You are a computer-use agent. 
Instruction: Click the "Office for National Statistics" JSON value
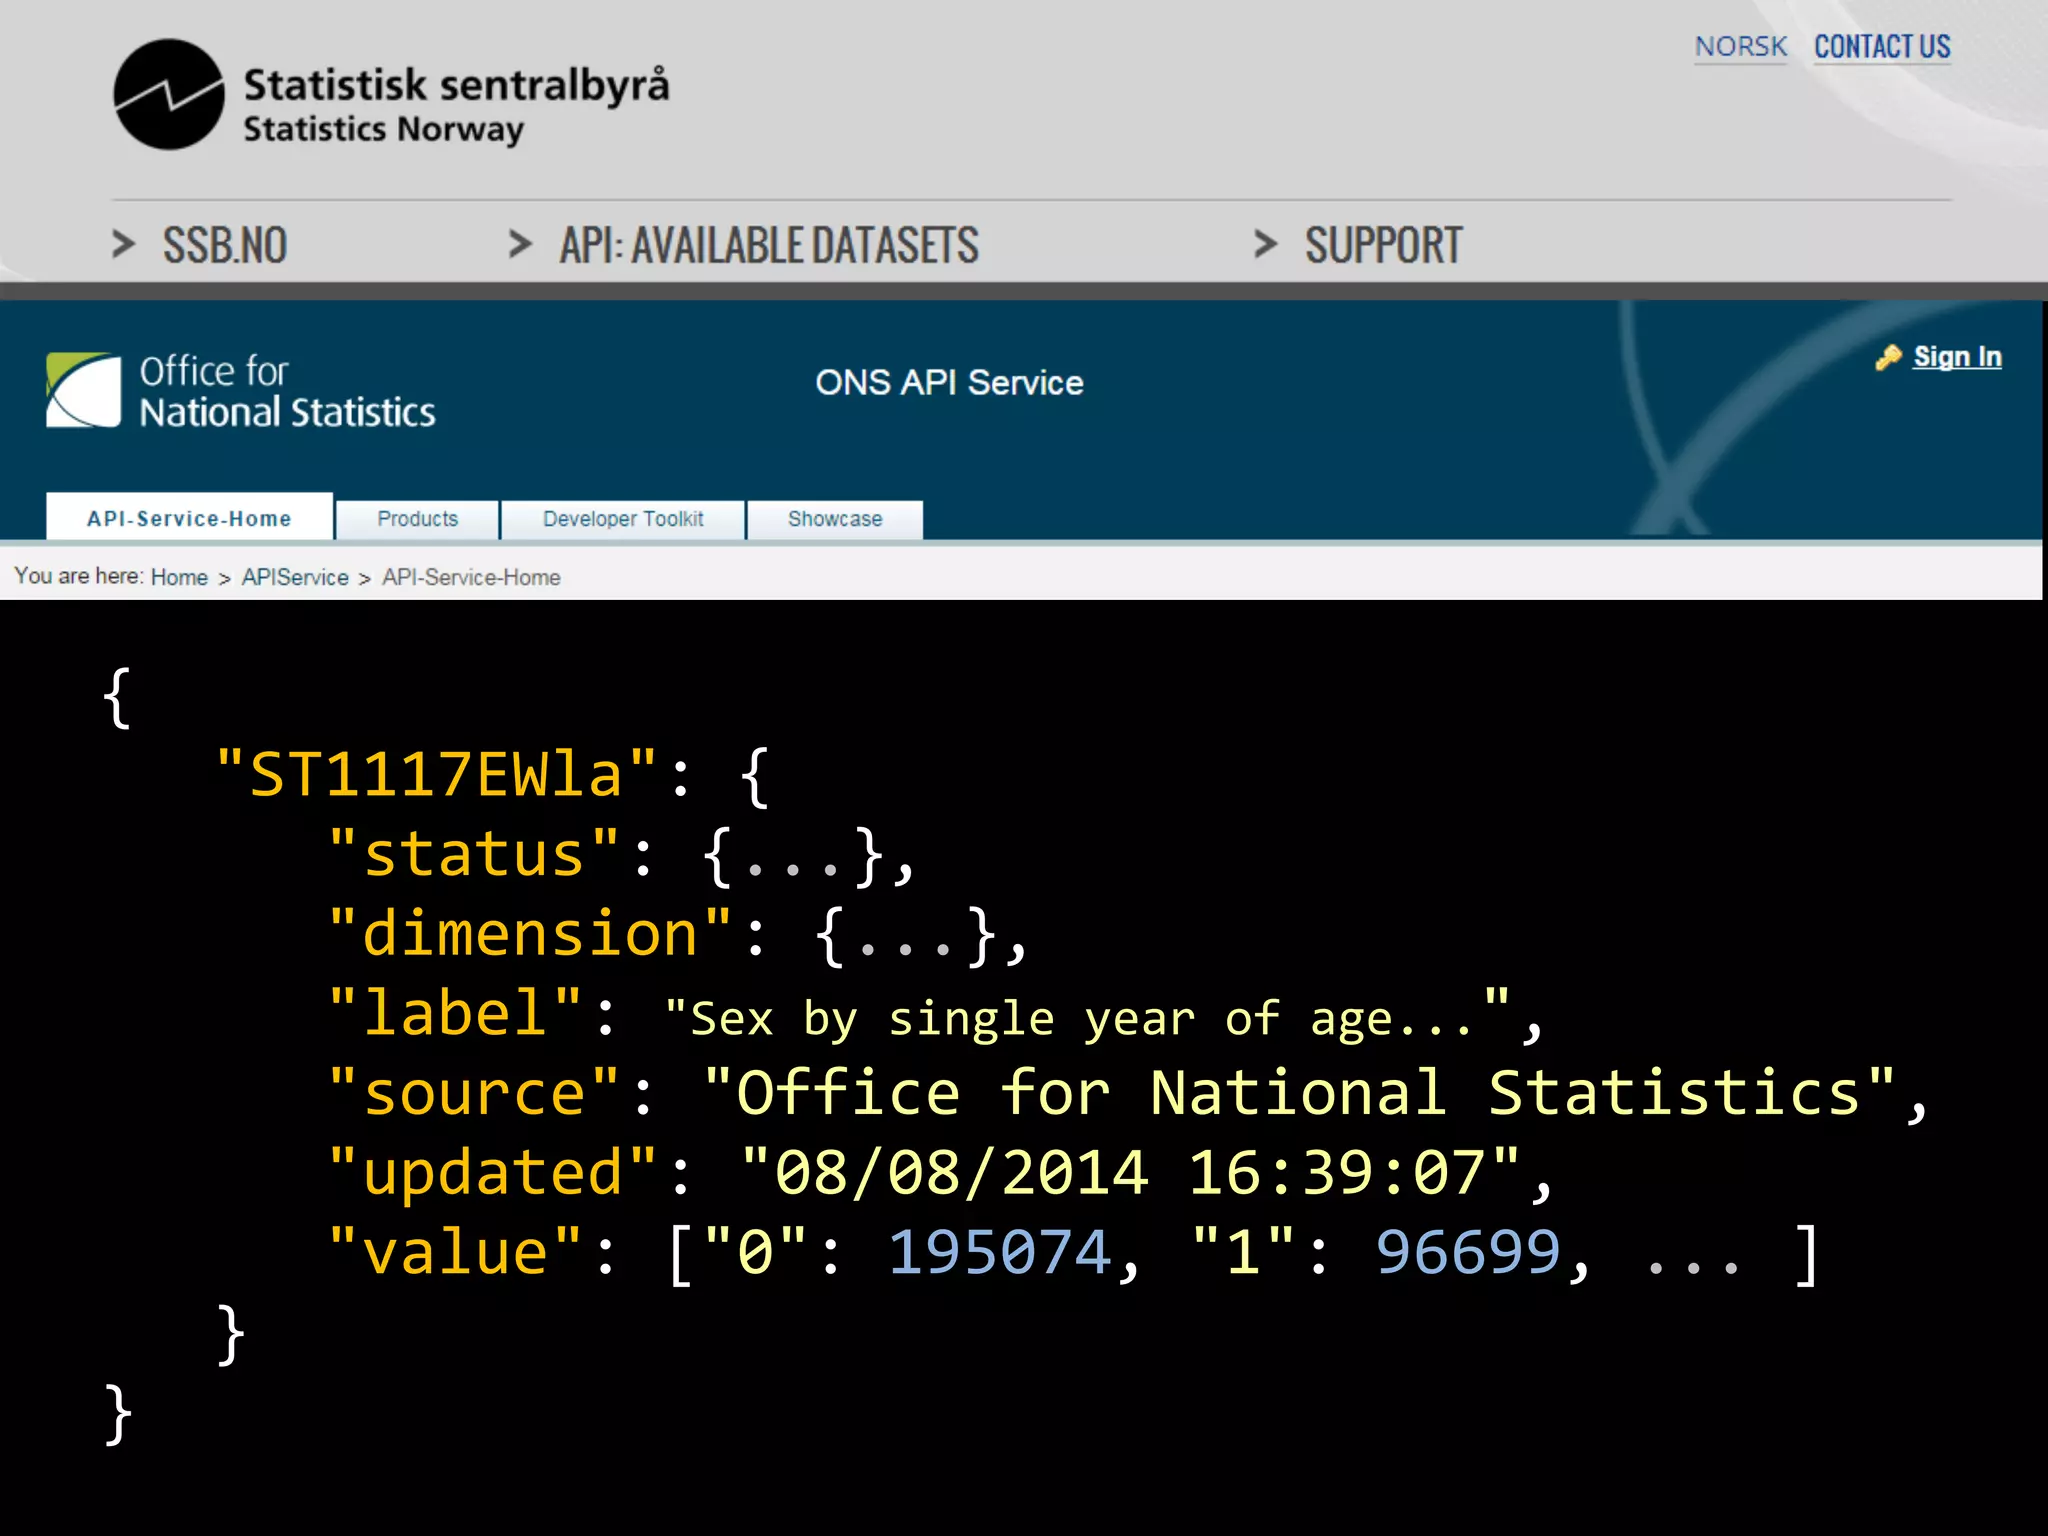point(1299,1092)
